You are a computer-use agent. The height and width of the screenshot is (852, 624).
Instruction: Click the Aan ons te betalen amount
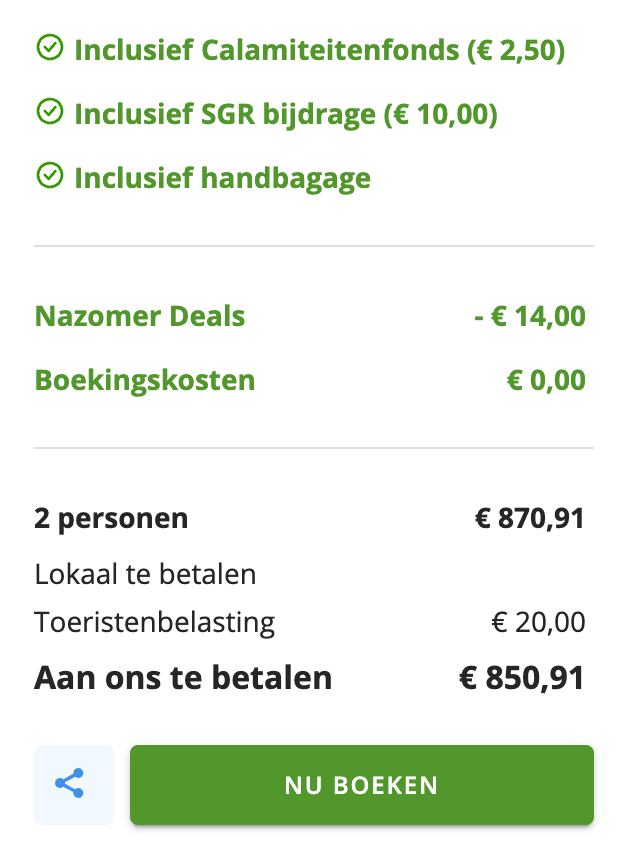[x=529, y=677]
